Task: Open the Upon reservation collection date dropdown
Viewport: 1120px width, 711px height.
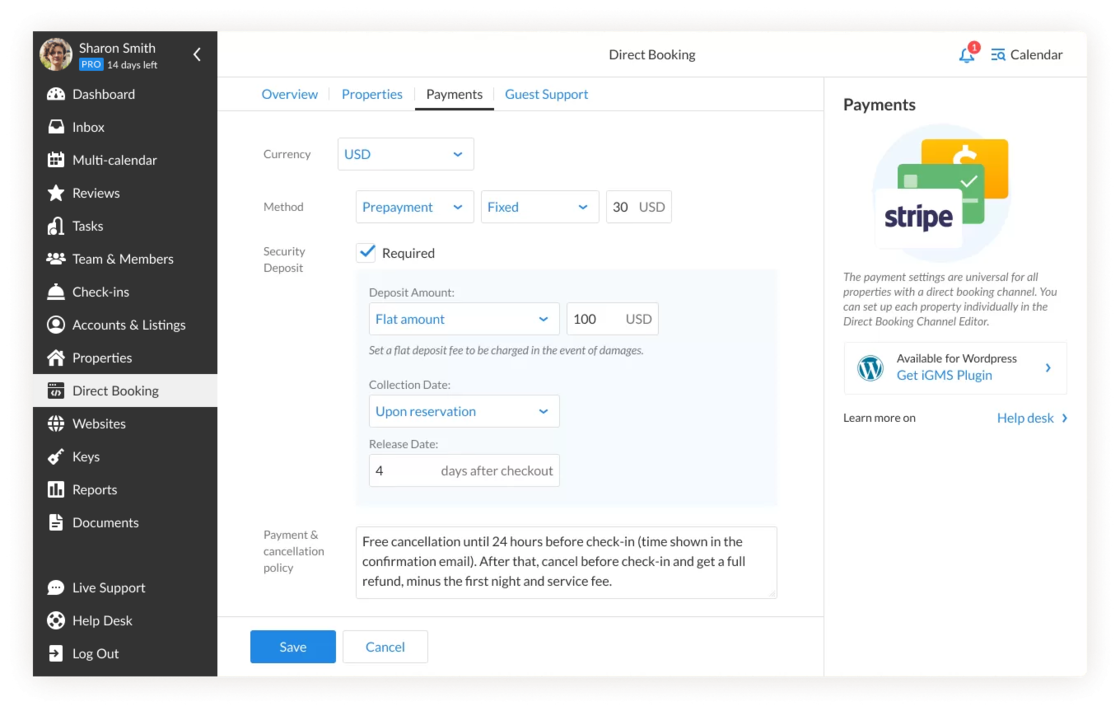Action: click(463, 411)
